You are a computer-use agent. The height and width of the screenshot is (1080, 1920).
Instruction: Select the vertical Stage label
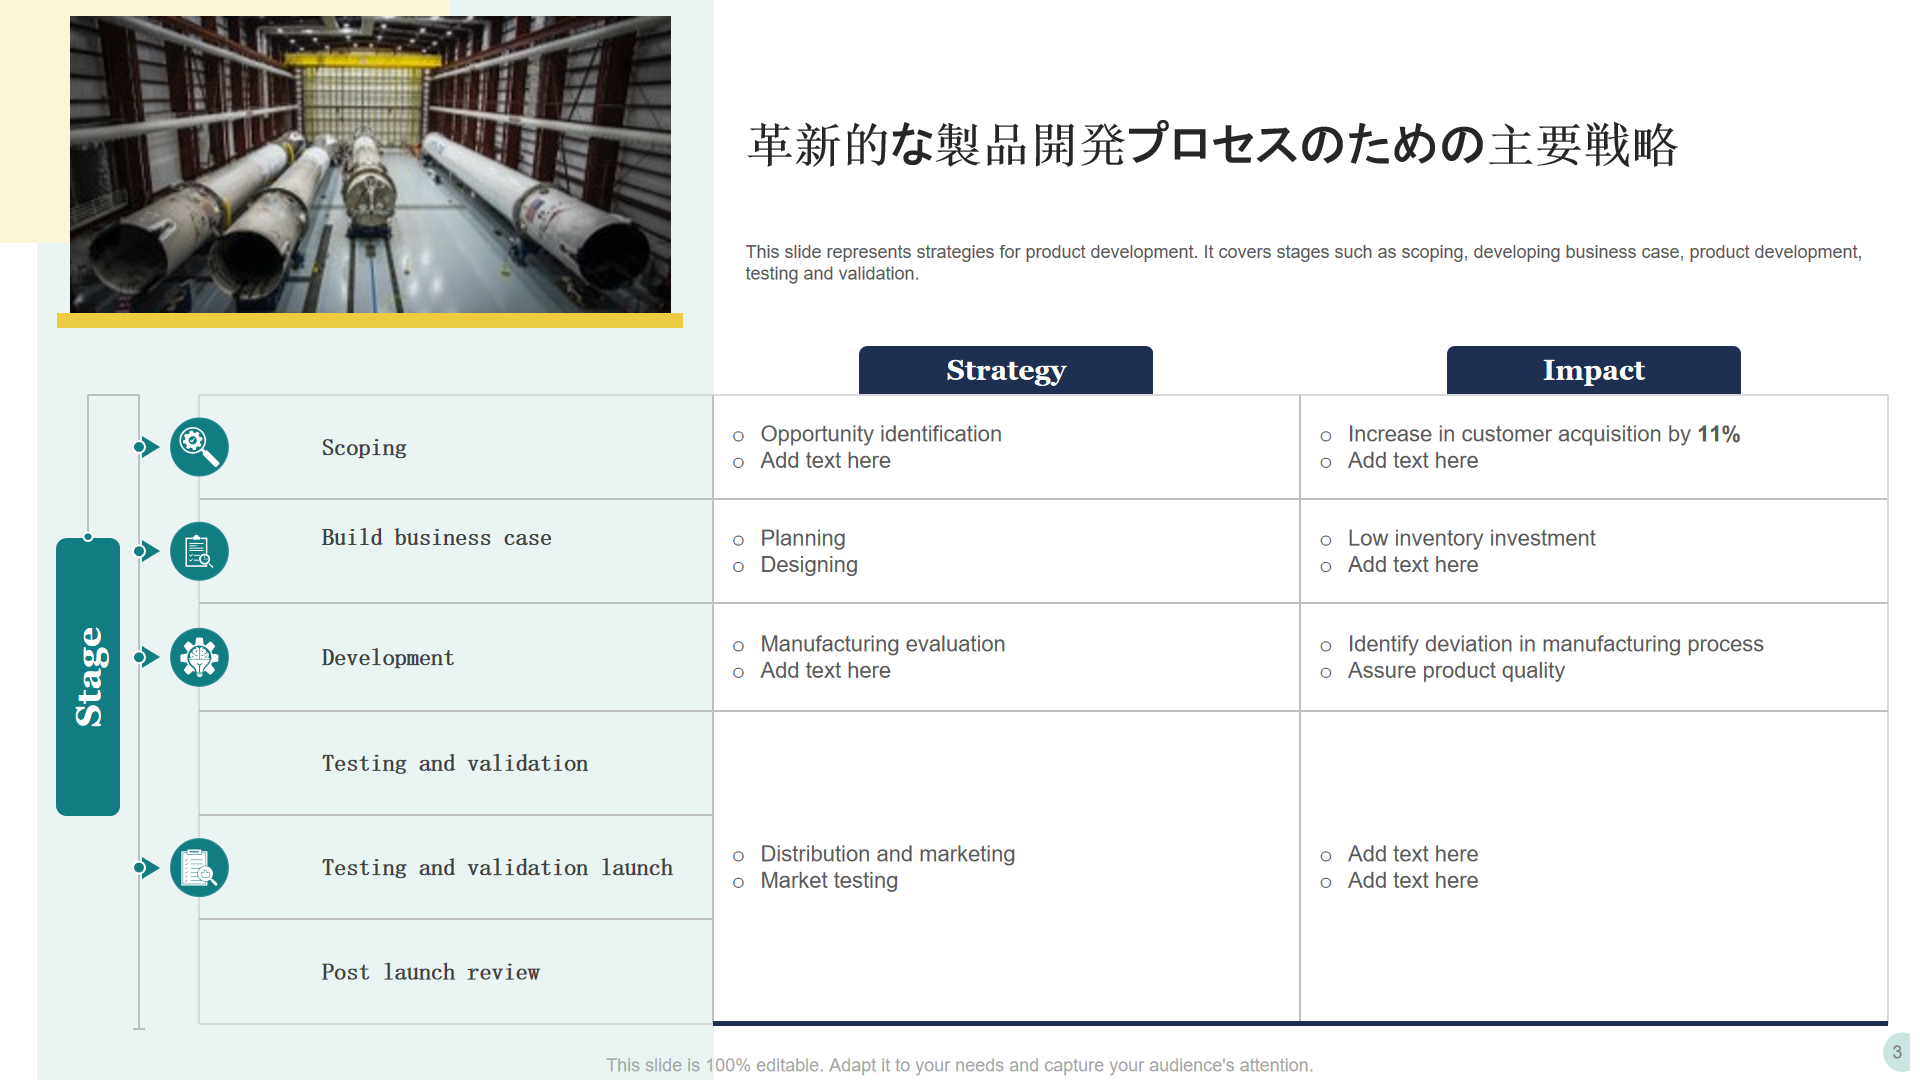click(x=88, y=677)
